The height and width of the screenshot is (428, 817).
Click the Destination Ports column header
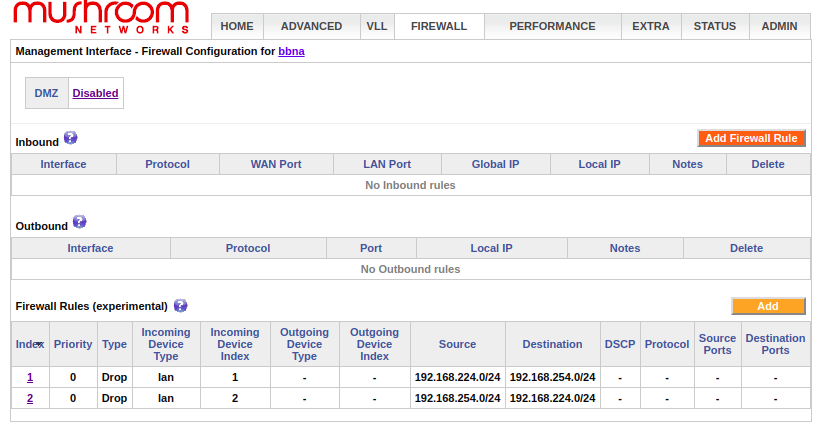(x=775, y=344)
